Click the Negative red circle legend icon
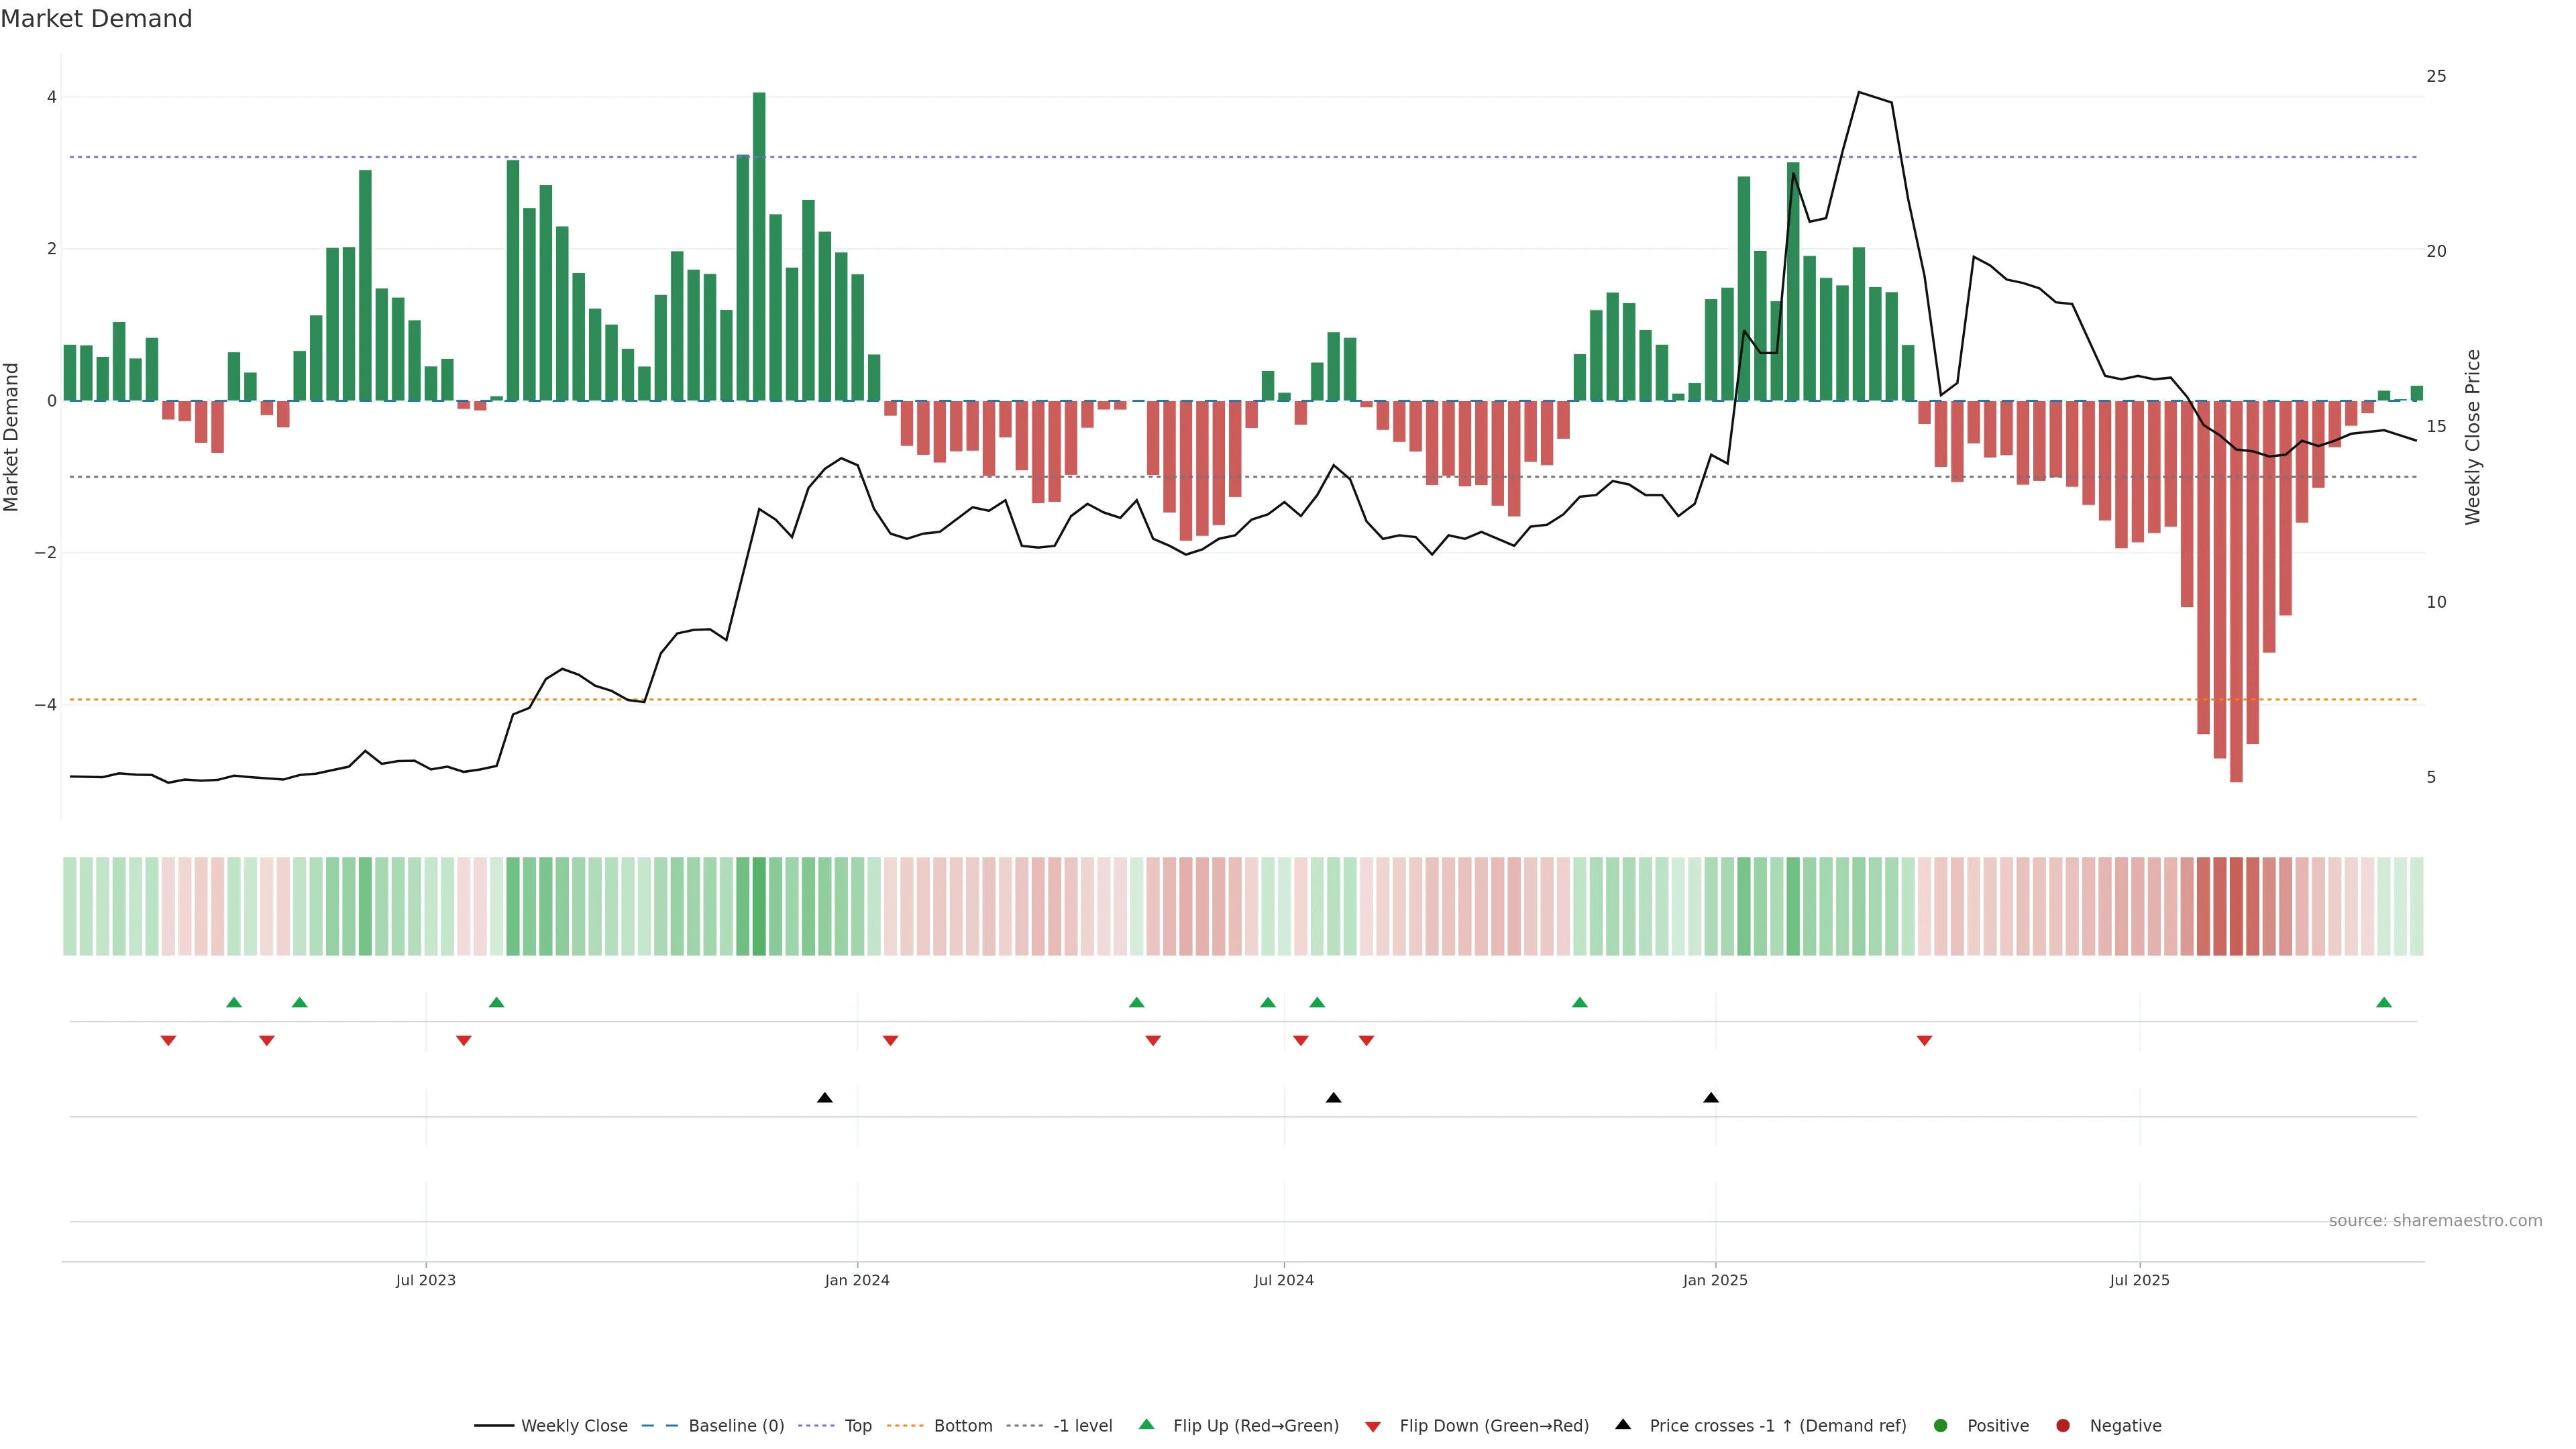 [2063, 1426]
